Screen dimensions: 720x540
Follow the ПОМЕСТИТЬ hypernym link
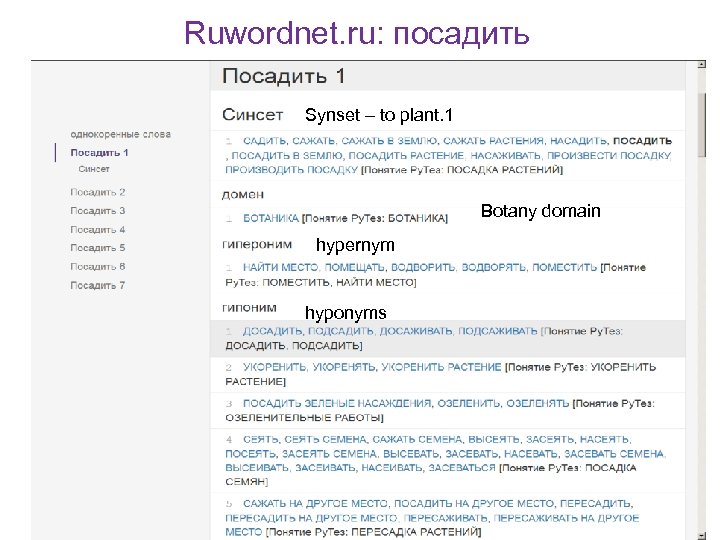564,267
